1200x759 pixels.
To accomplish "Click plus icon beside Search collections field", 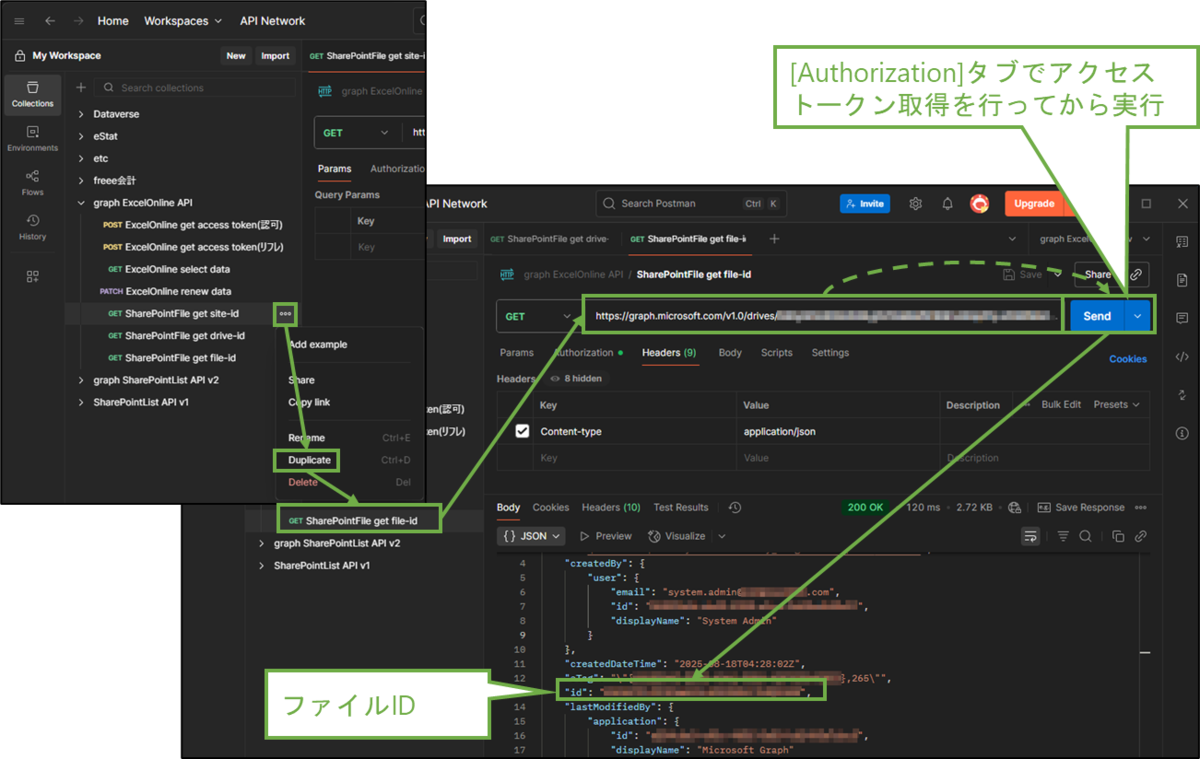I will [81, 88].
